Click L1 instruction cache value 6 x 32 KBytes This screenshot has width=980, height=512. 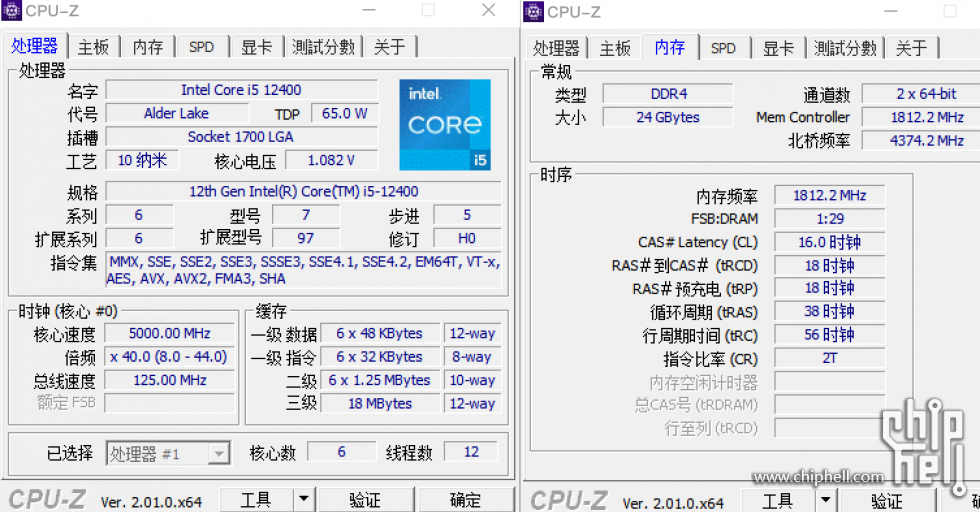tap(379, 357)
